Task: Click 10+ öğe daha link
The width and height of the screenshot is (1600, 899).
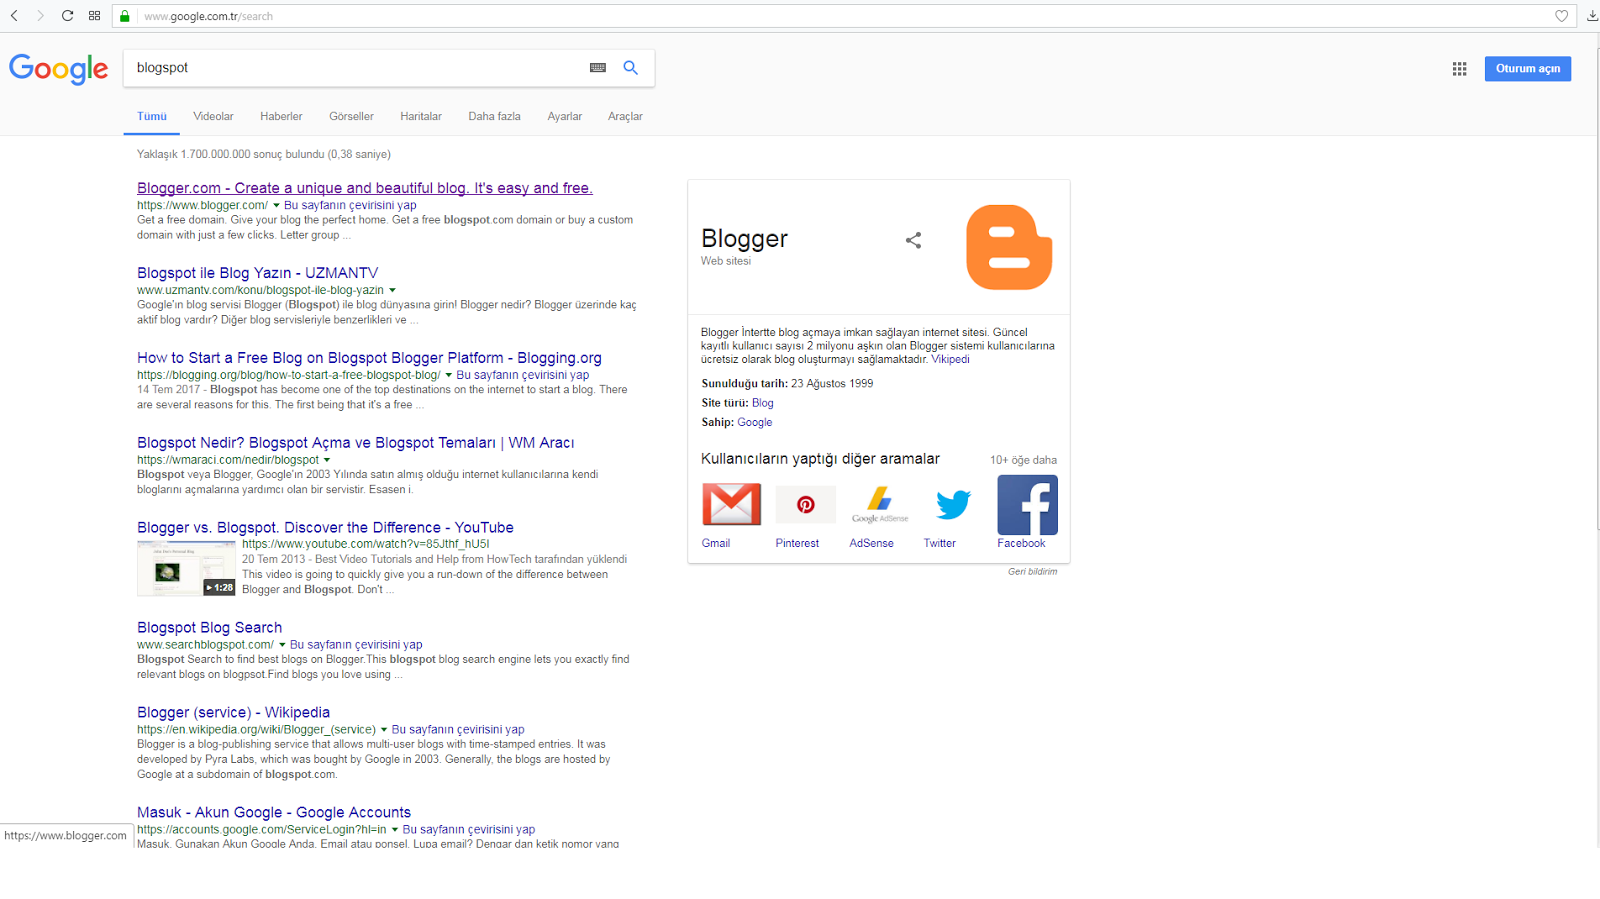Action: coord(1023,460)
